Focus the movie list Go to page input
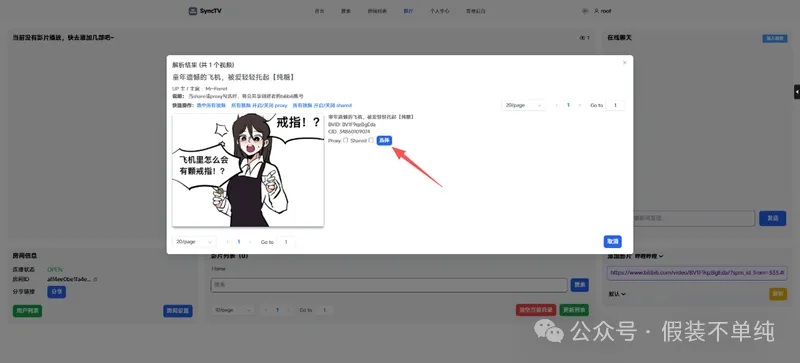 324,310
